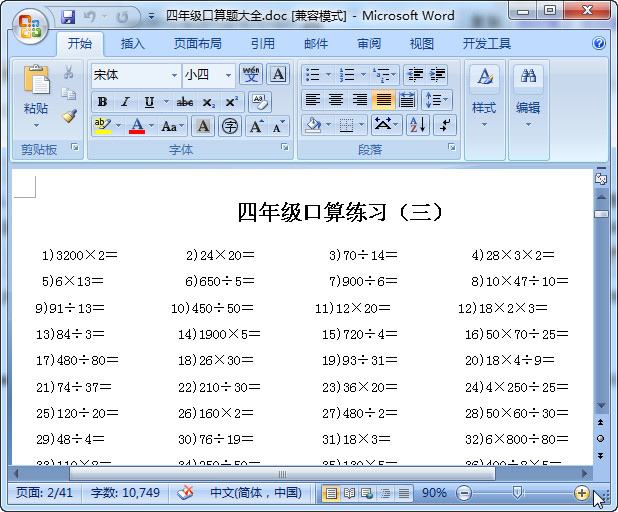Toggle Bold formatting
Viewport: 618px width, 512px height.
coord(102,102)
